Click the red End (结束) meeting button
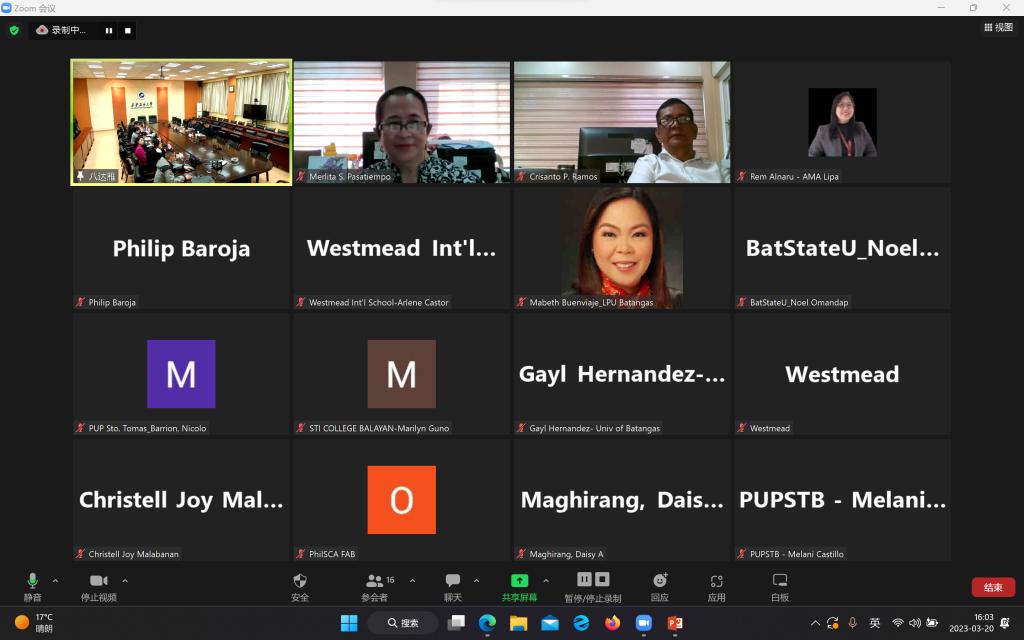Screen dimensions: 1024x640 click(x=992, y=587)
